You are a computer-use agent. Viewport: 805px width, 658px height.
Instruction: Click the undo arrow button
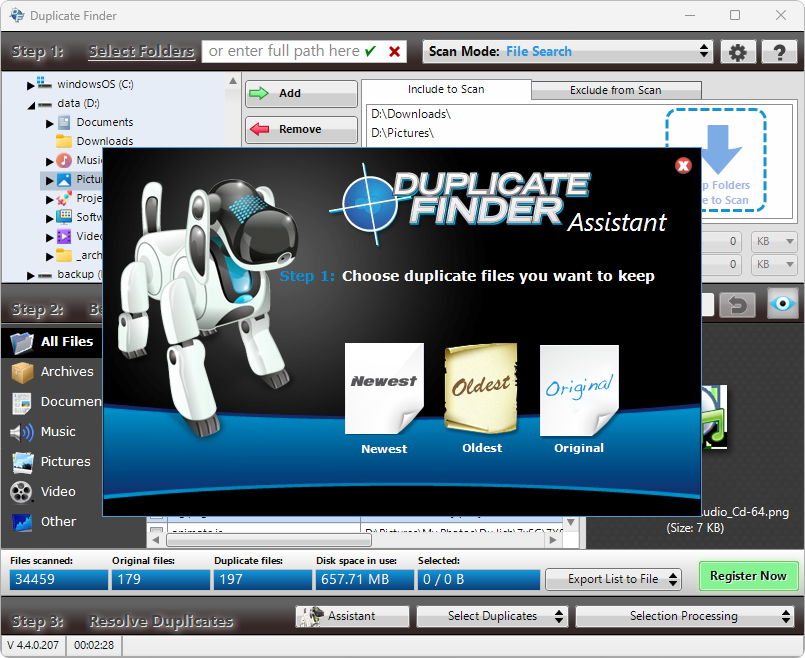coord(738,305)
